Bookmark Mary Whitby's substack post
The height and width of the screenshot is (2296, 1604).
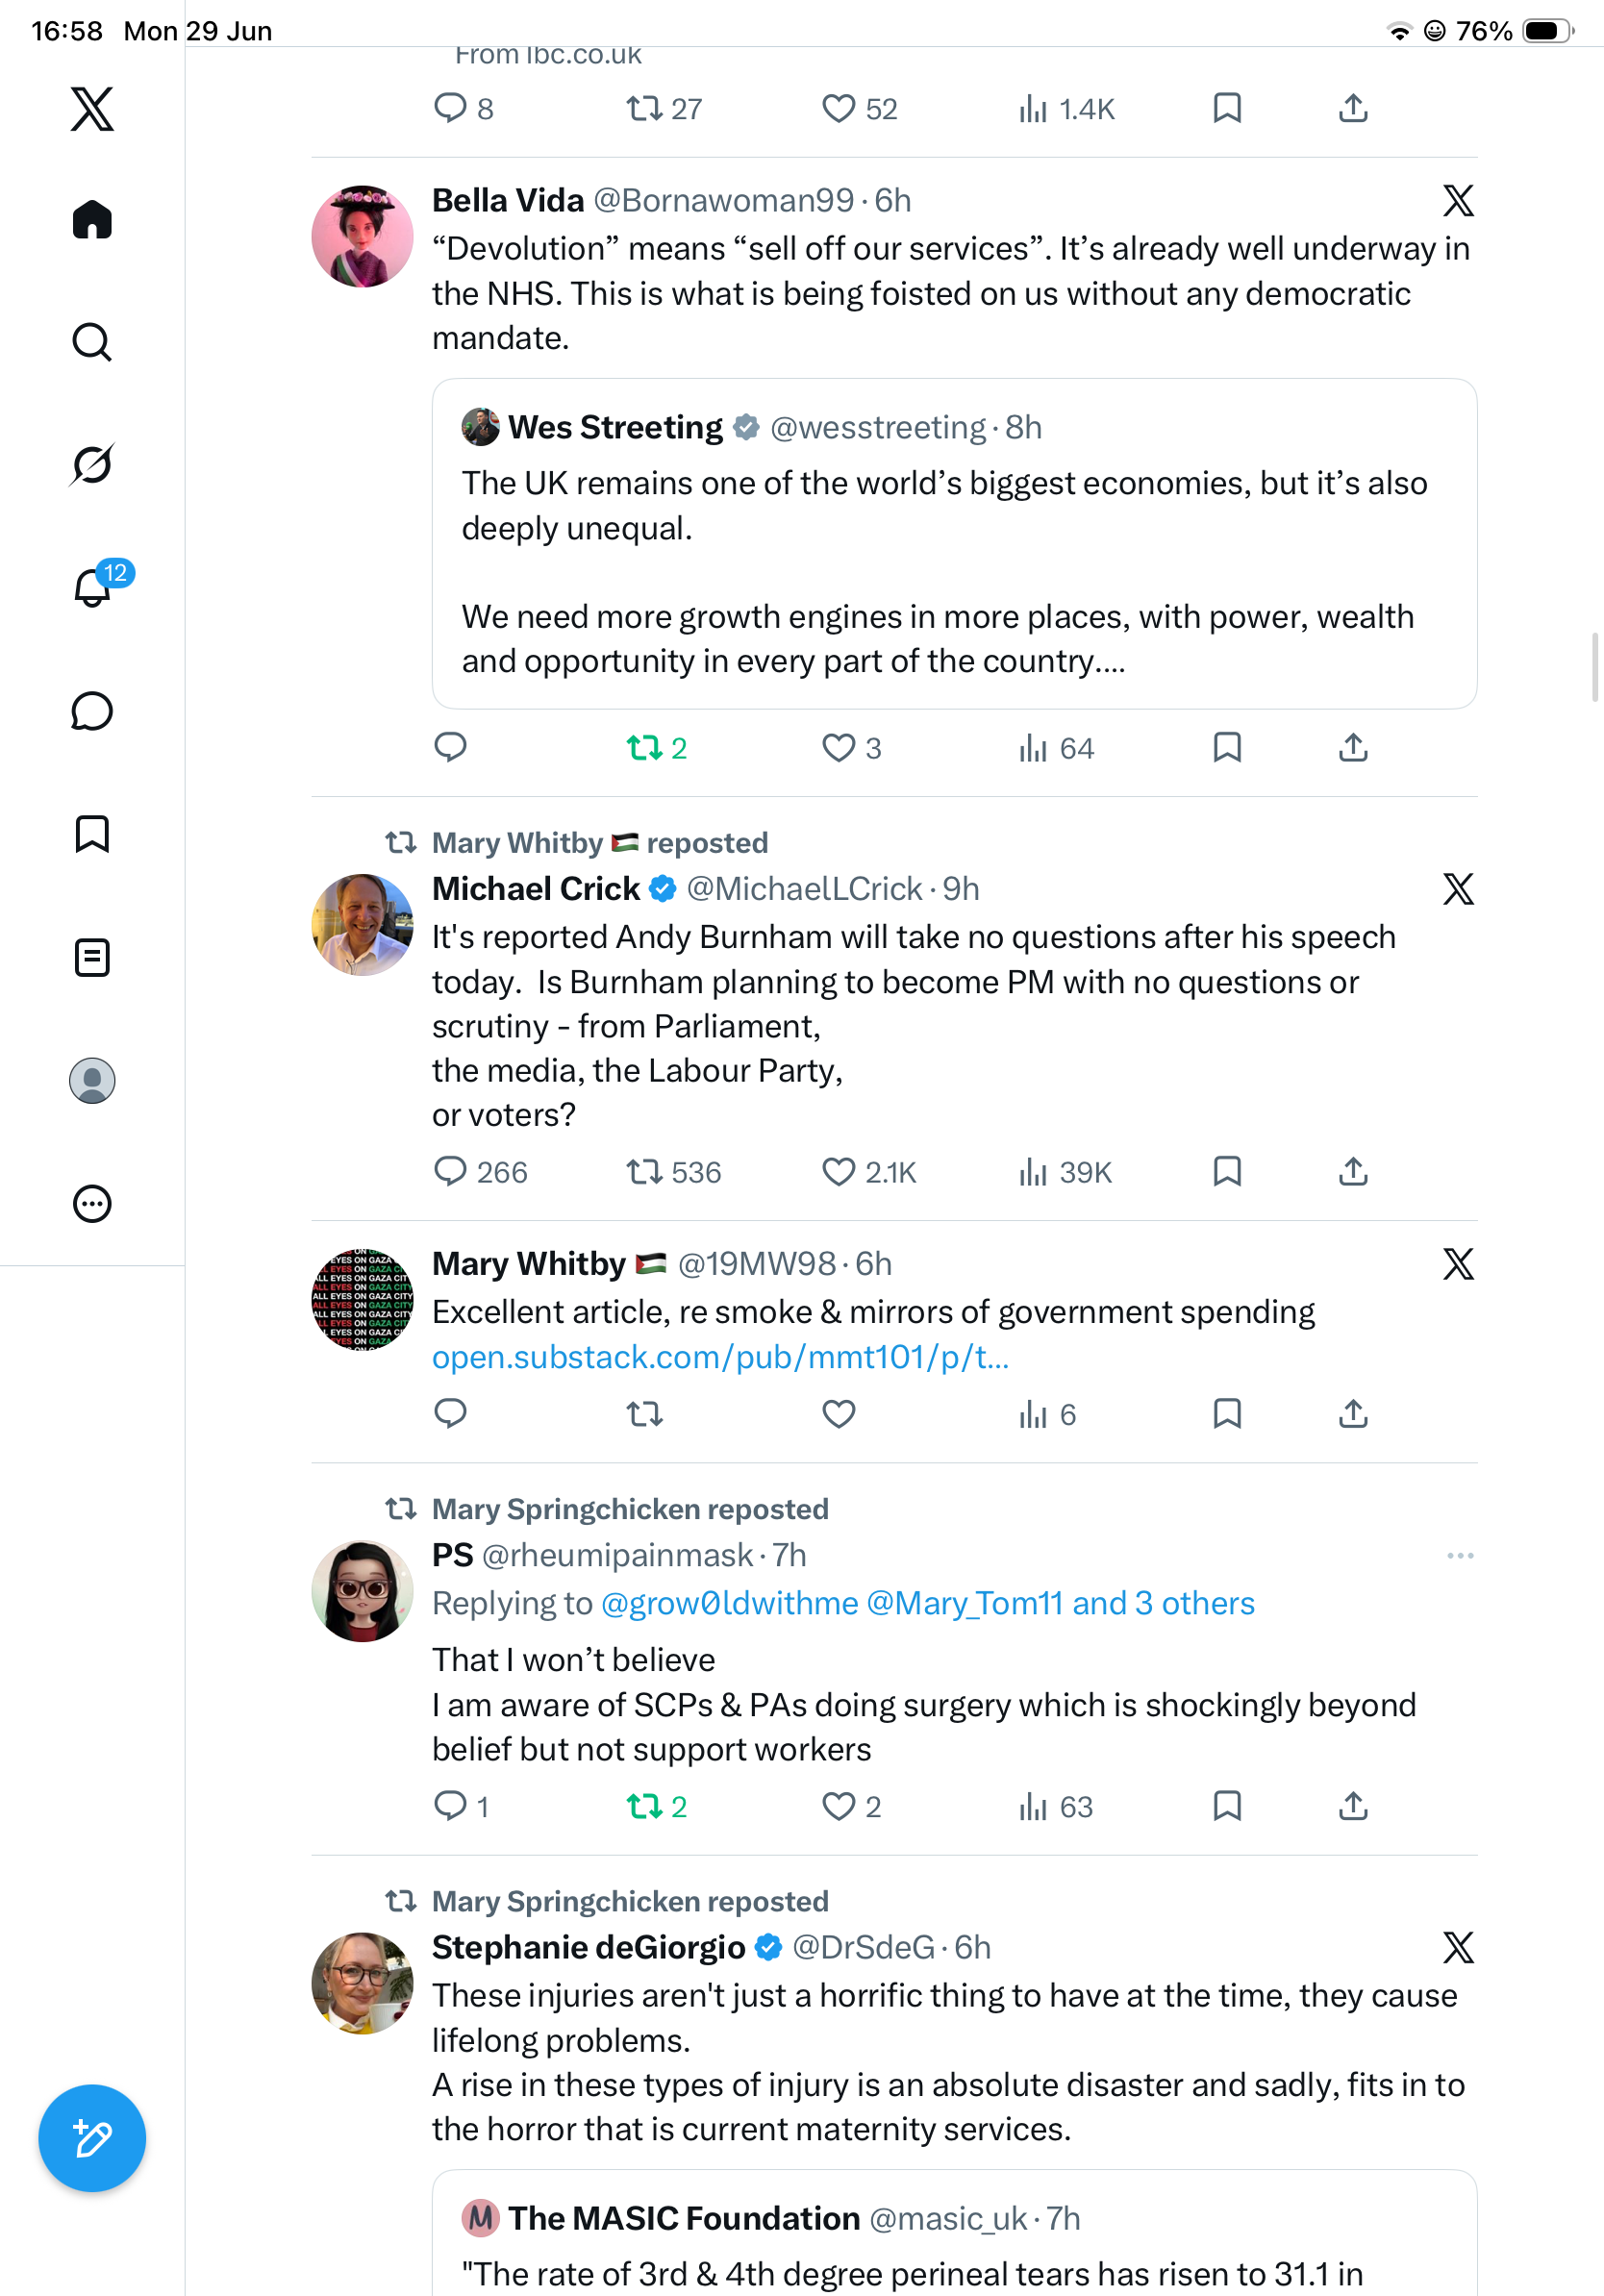coord(1227,1413)
